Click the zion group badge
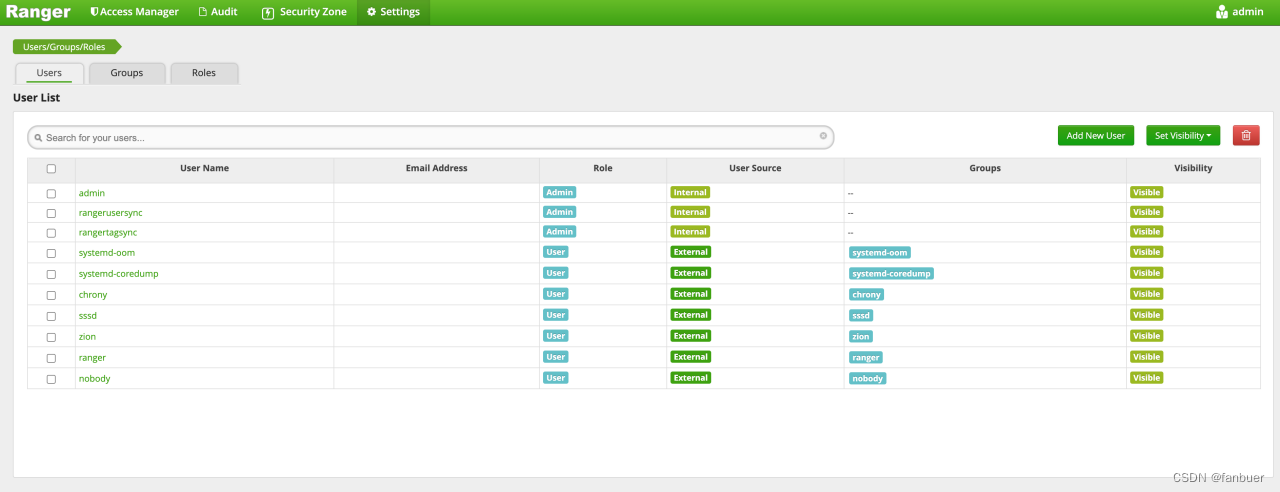 tap(861, 337)
